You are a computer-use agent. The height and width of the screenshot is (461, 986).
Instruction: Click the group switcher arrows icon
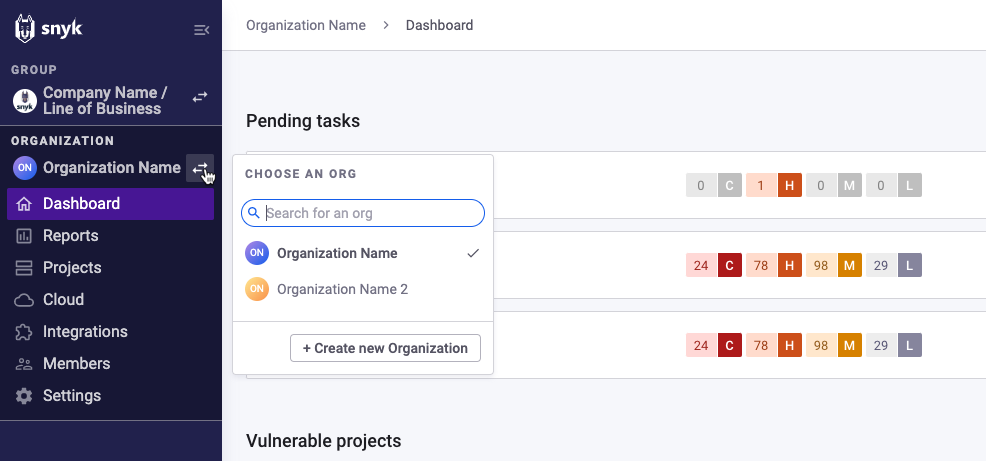200,97
